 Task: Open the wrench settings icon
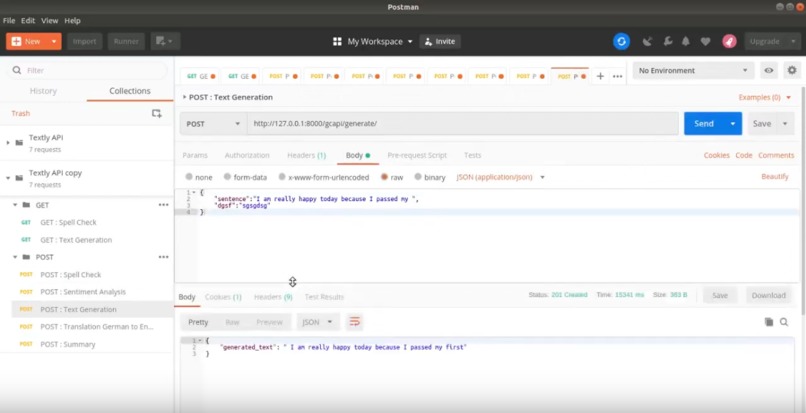click(668, 42)
